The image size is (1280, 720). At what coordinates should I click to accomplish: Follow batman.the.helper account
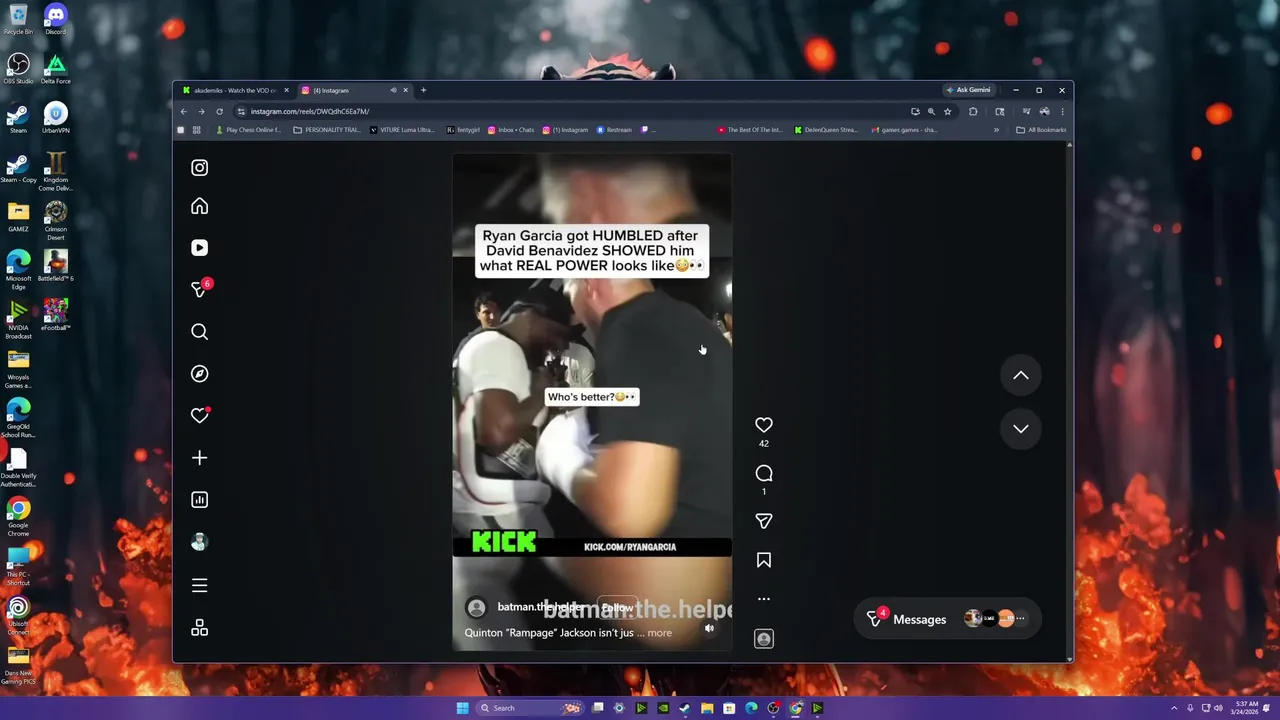(617, 607)
